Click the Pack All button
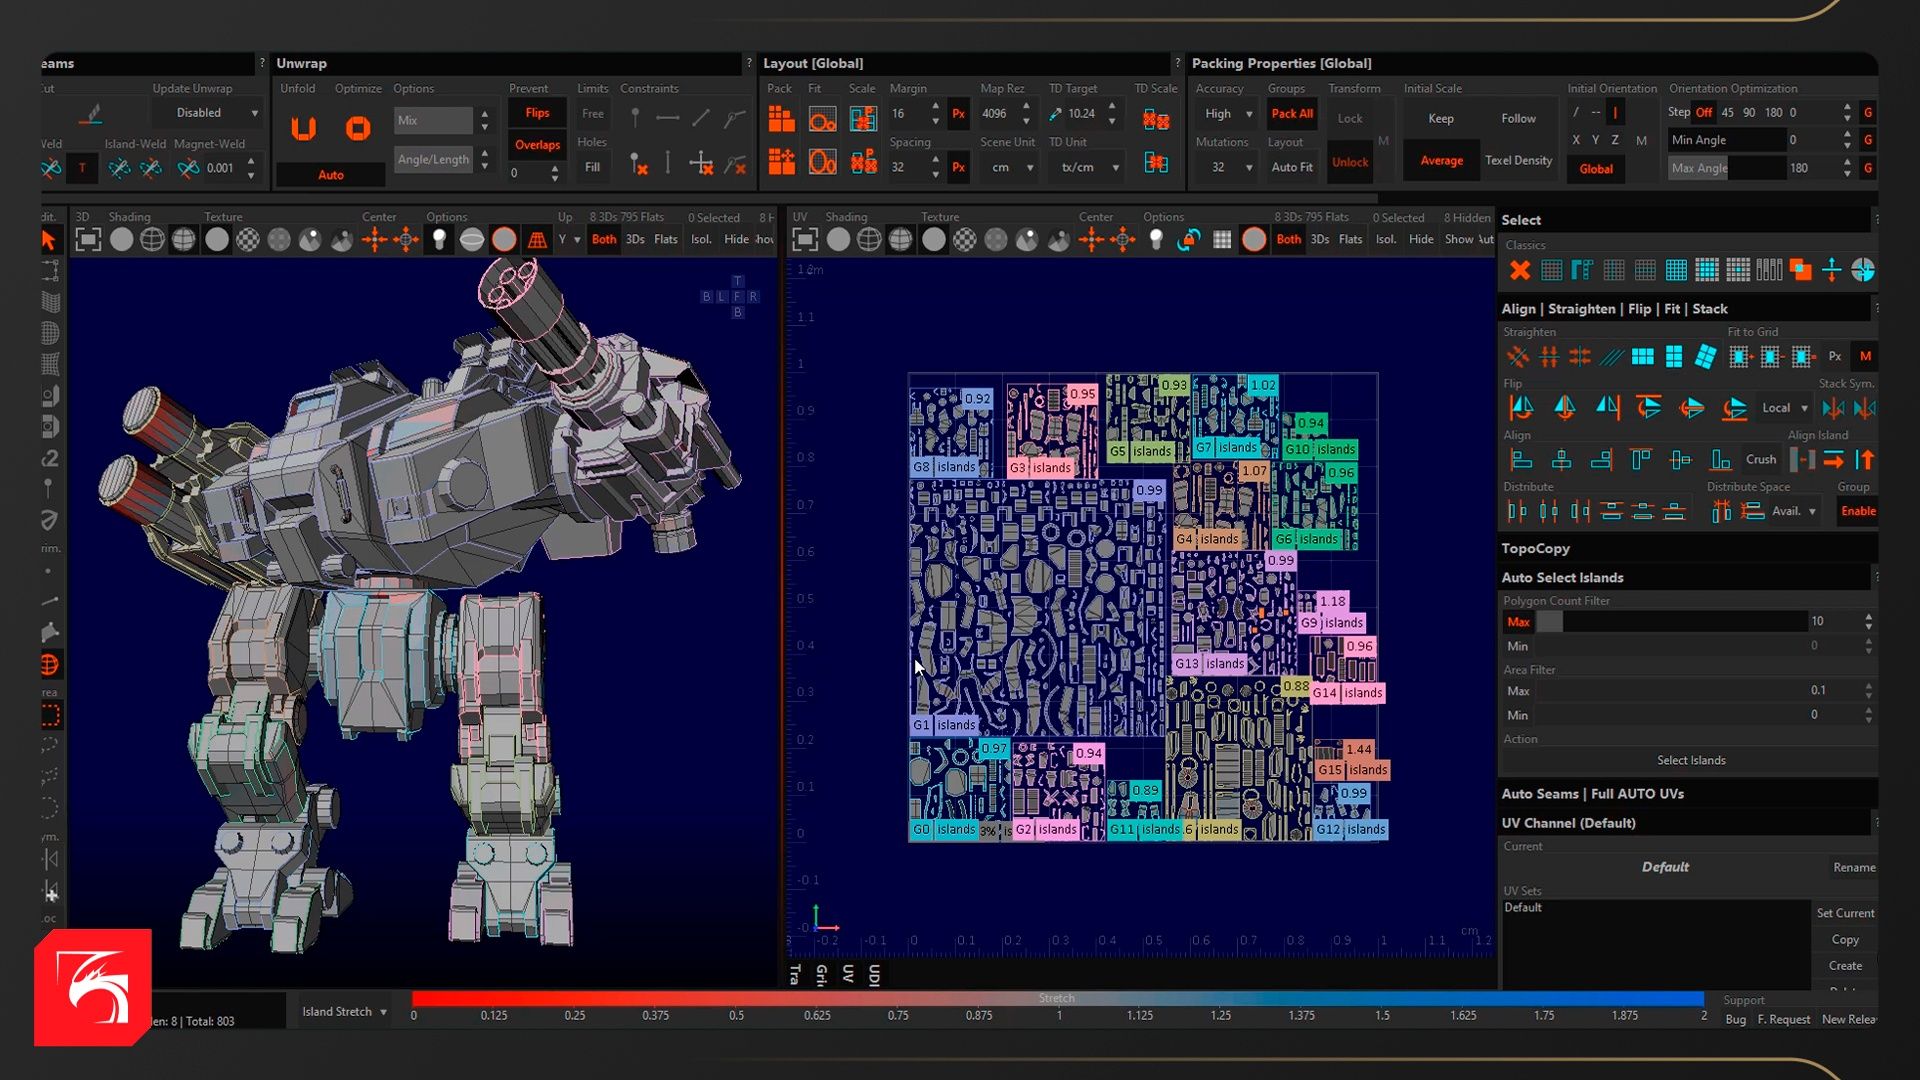The height and width of the screenshot is (1080, 1920). (1292, 114)
